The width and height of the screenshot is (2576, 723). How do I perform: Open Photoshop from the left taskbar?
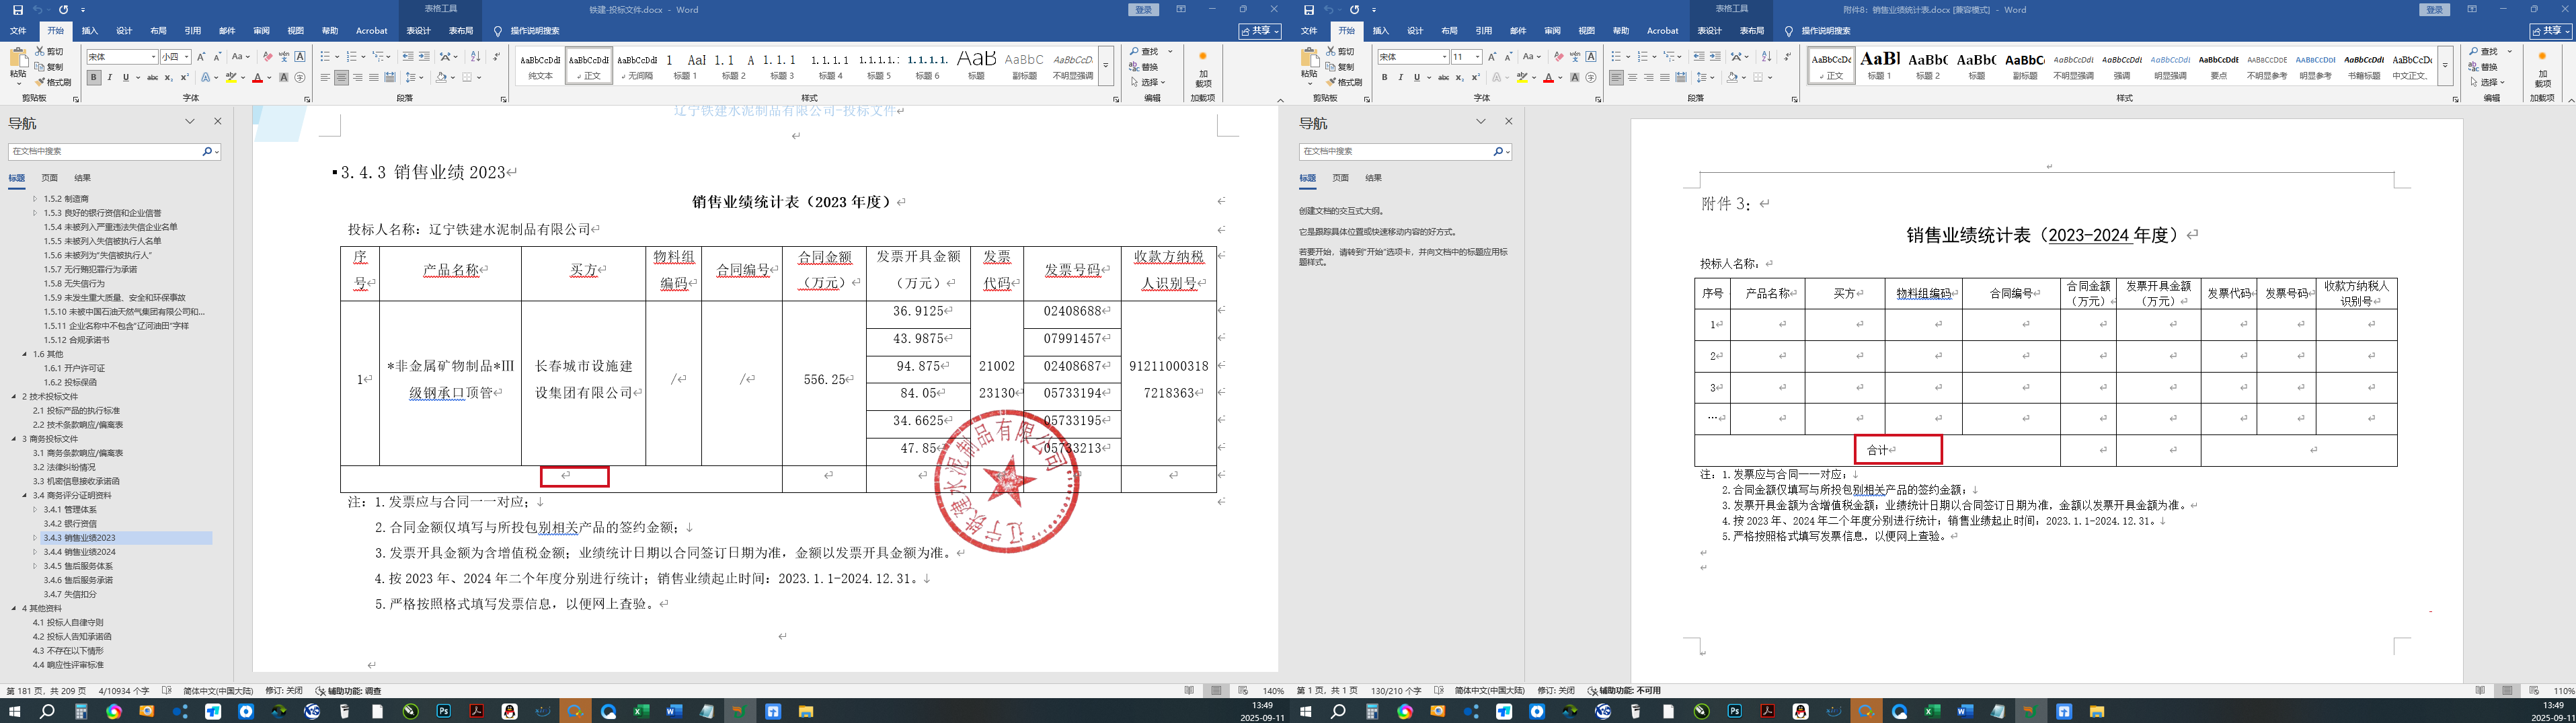click(443, 711)
